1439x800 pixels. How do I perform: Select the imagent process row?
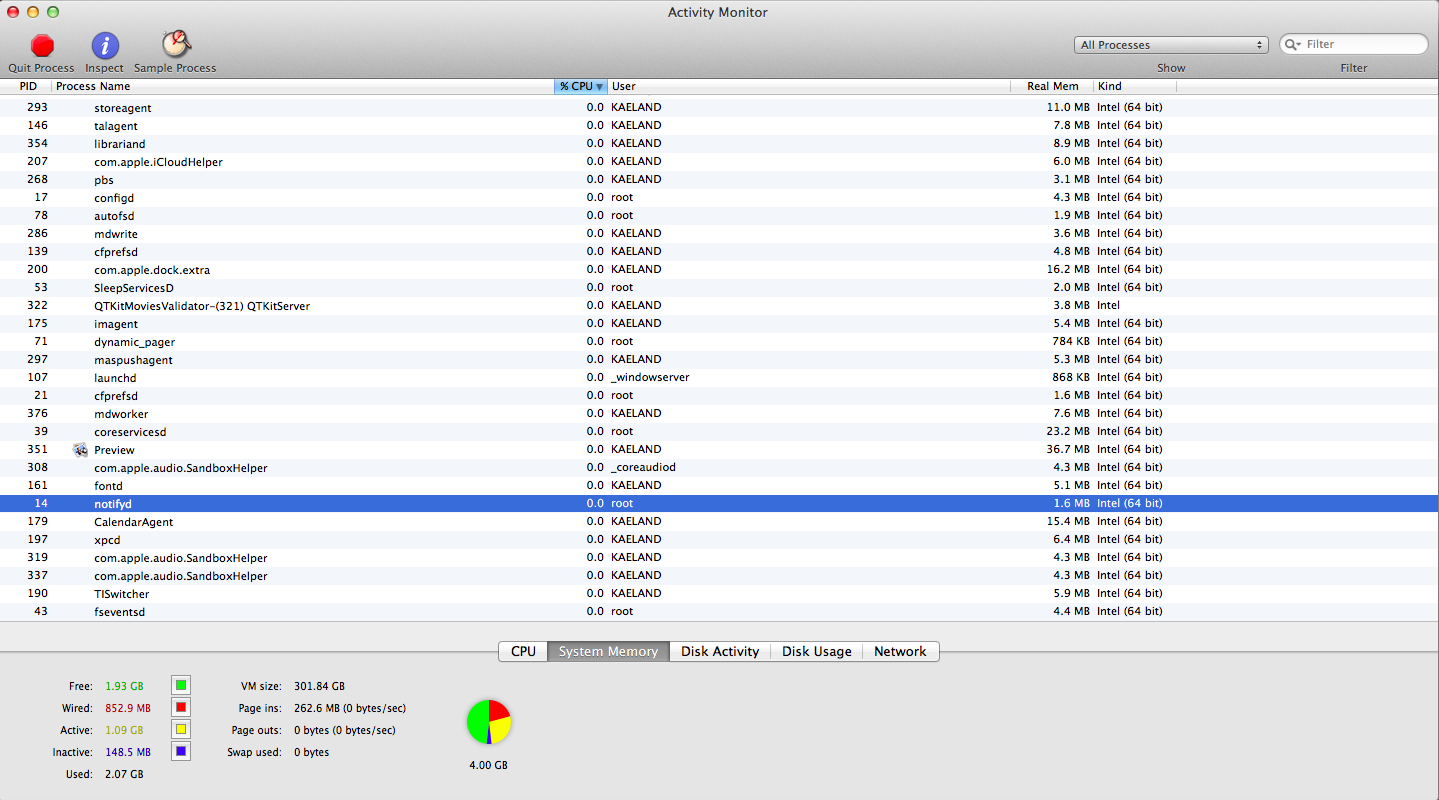pyautogui.click(x=719, y=324)
